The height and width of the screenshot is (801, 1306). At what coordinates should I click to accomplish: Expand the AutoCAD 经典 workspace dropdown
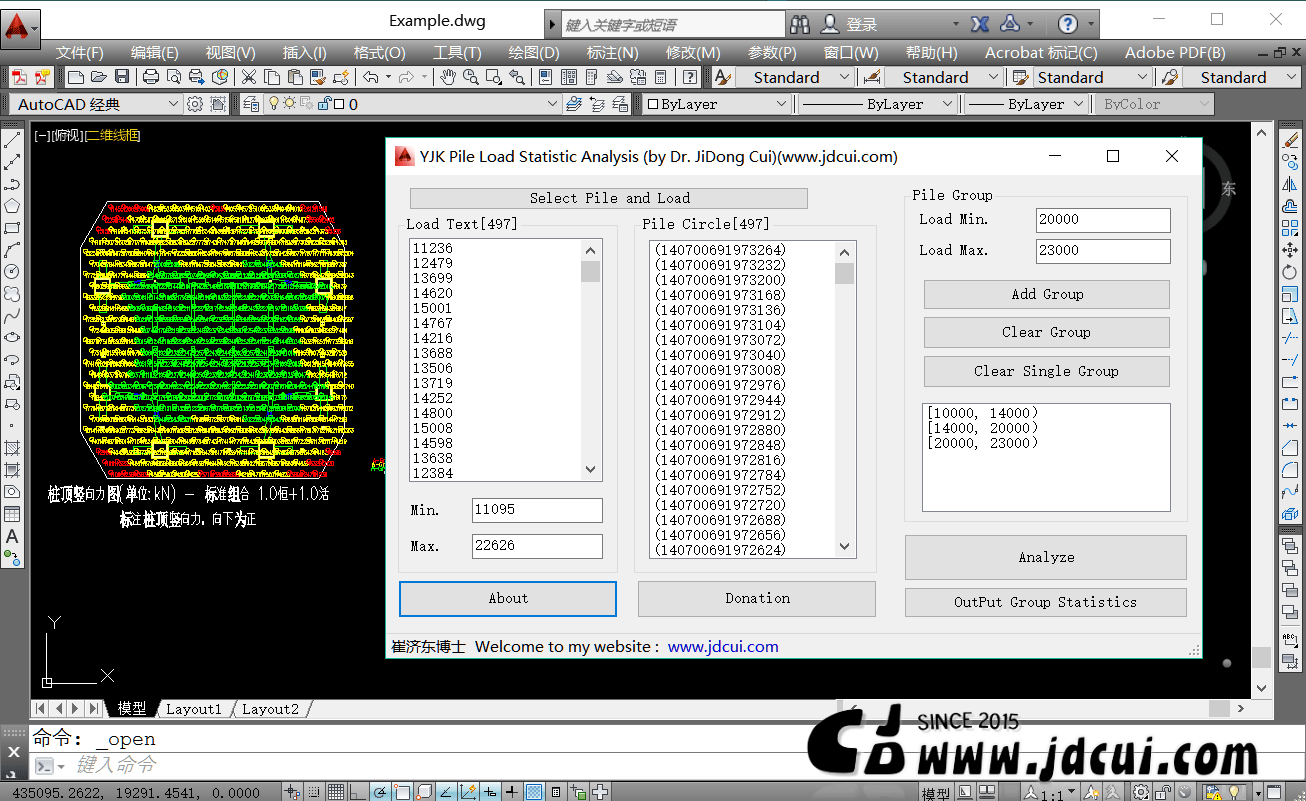point(173,104)
